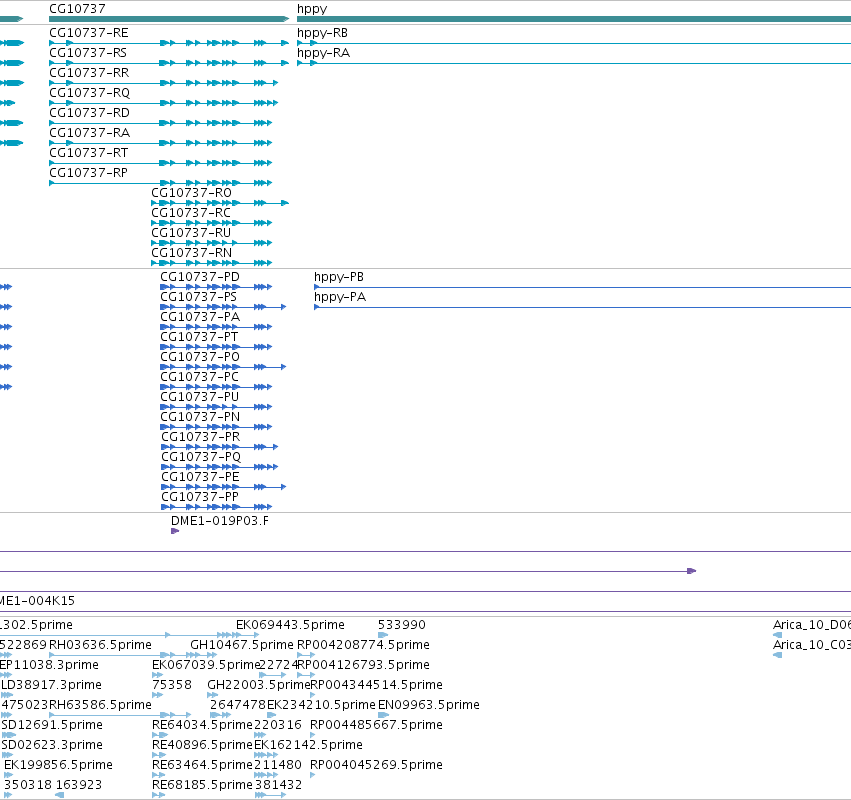
Task: Click the EK199856.5prime label
Action: point(58,765)
